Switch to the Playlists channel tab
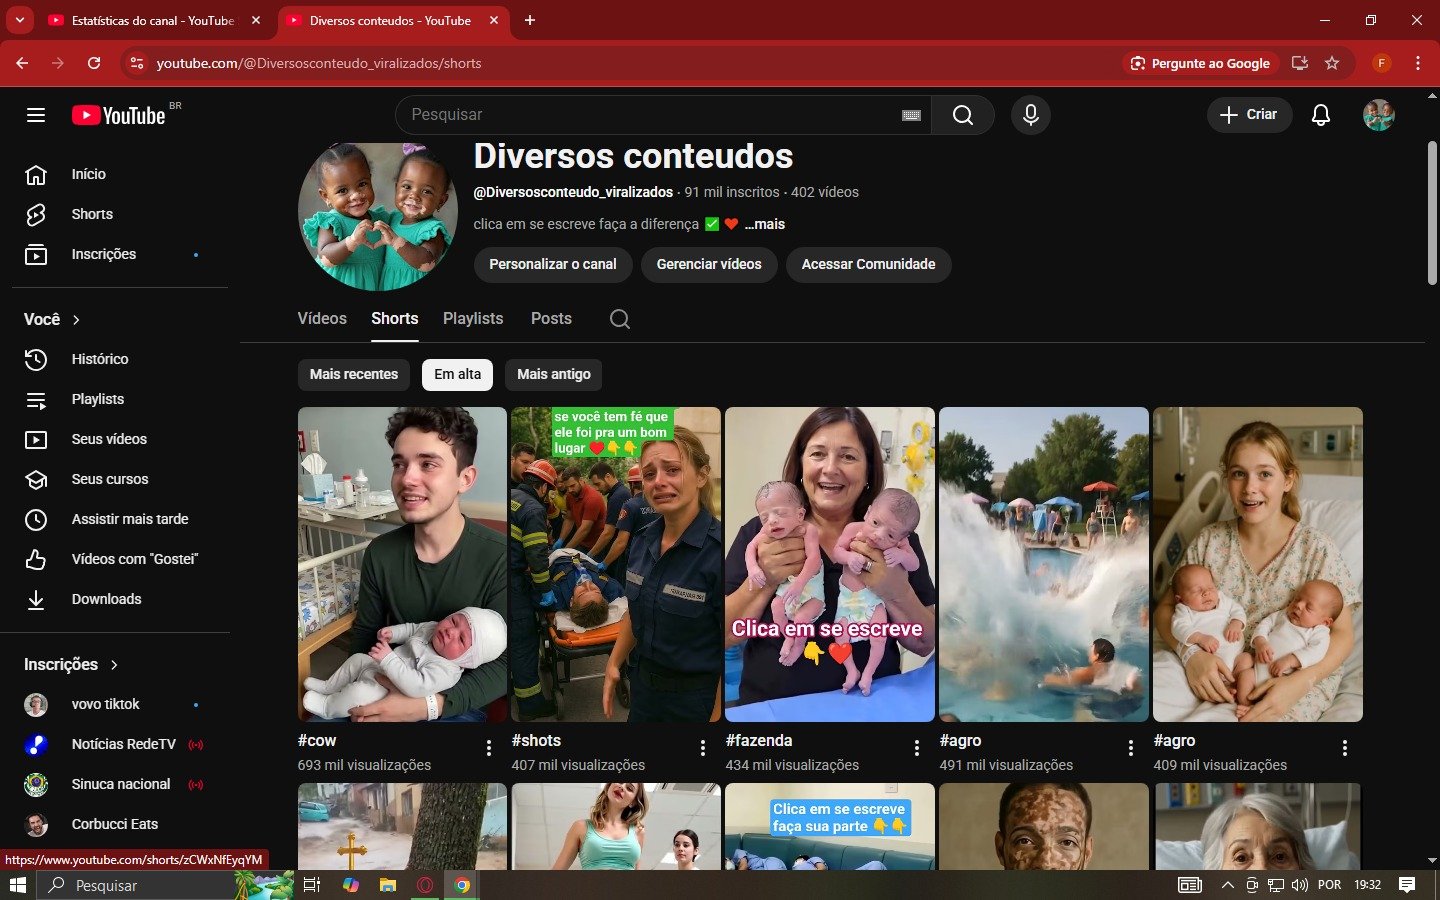 (x=473, y=318)
